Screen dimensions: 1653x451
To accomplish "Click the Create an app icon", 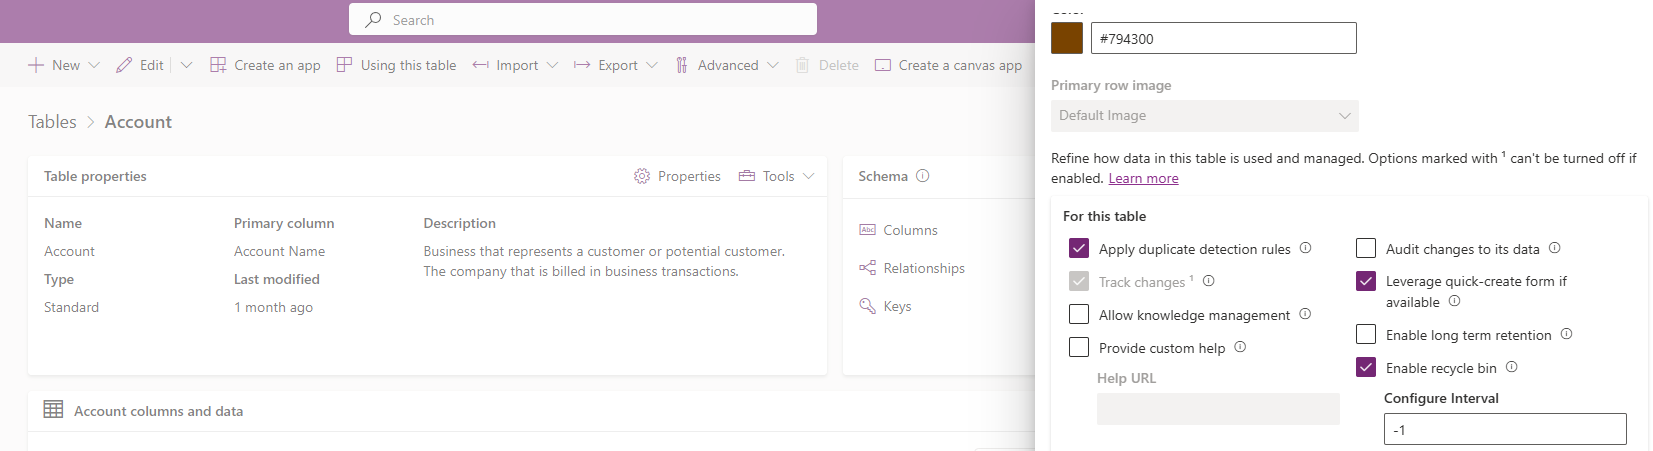I will 218,65.
